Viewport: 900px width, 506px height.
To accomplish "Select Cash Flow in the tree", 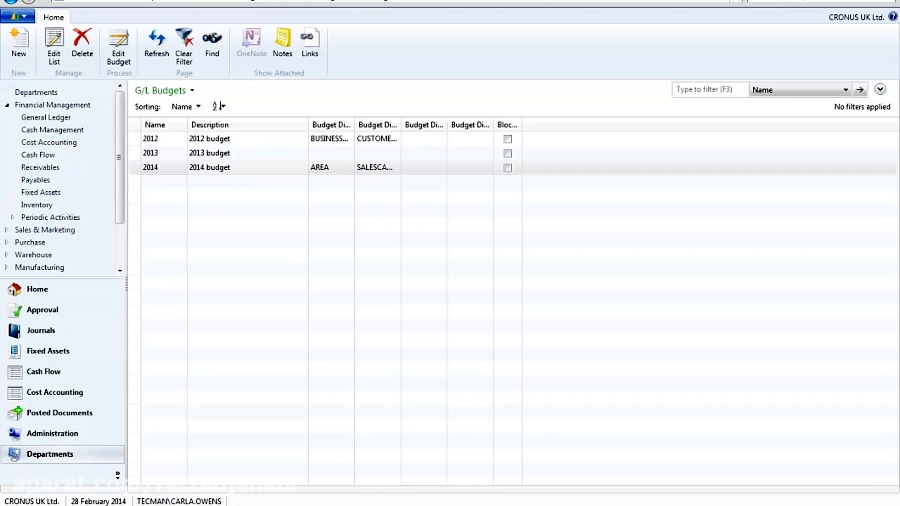I will [x=38, y=155].
